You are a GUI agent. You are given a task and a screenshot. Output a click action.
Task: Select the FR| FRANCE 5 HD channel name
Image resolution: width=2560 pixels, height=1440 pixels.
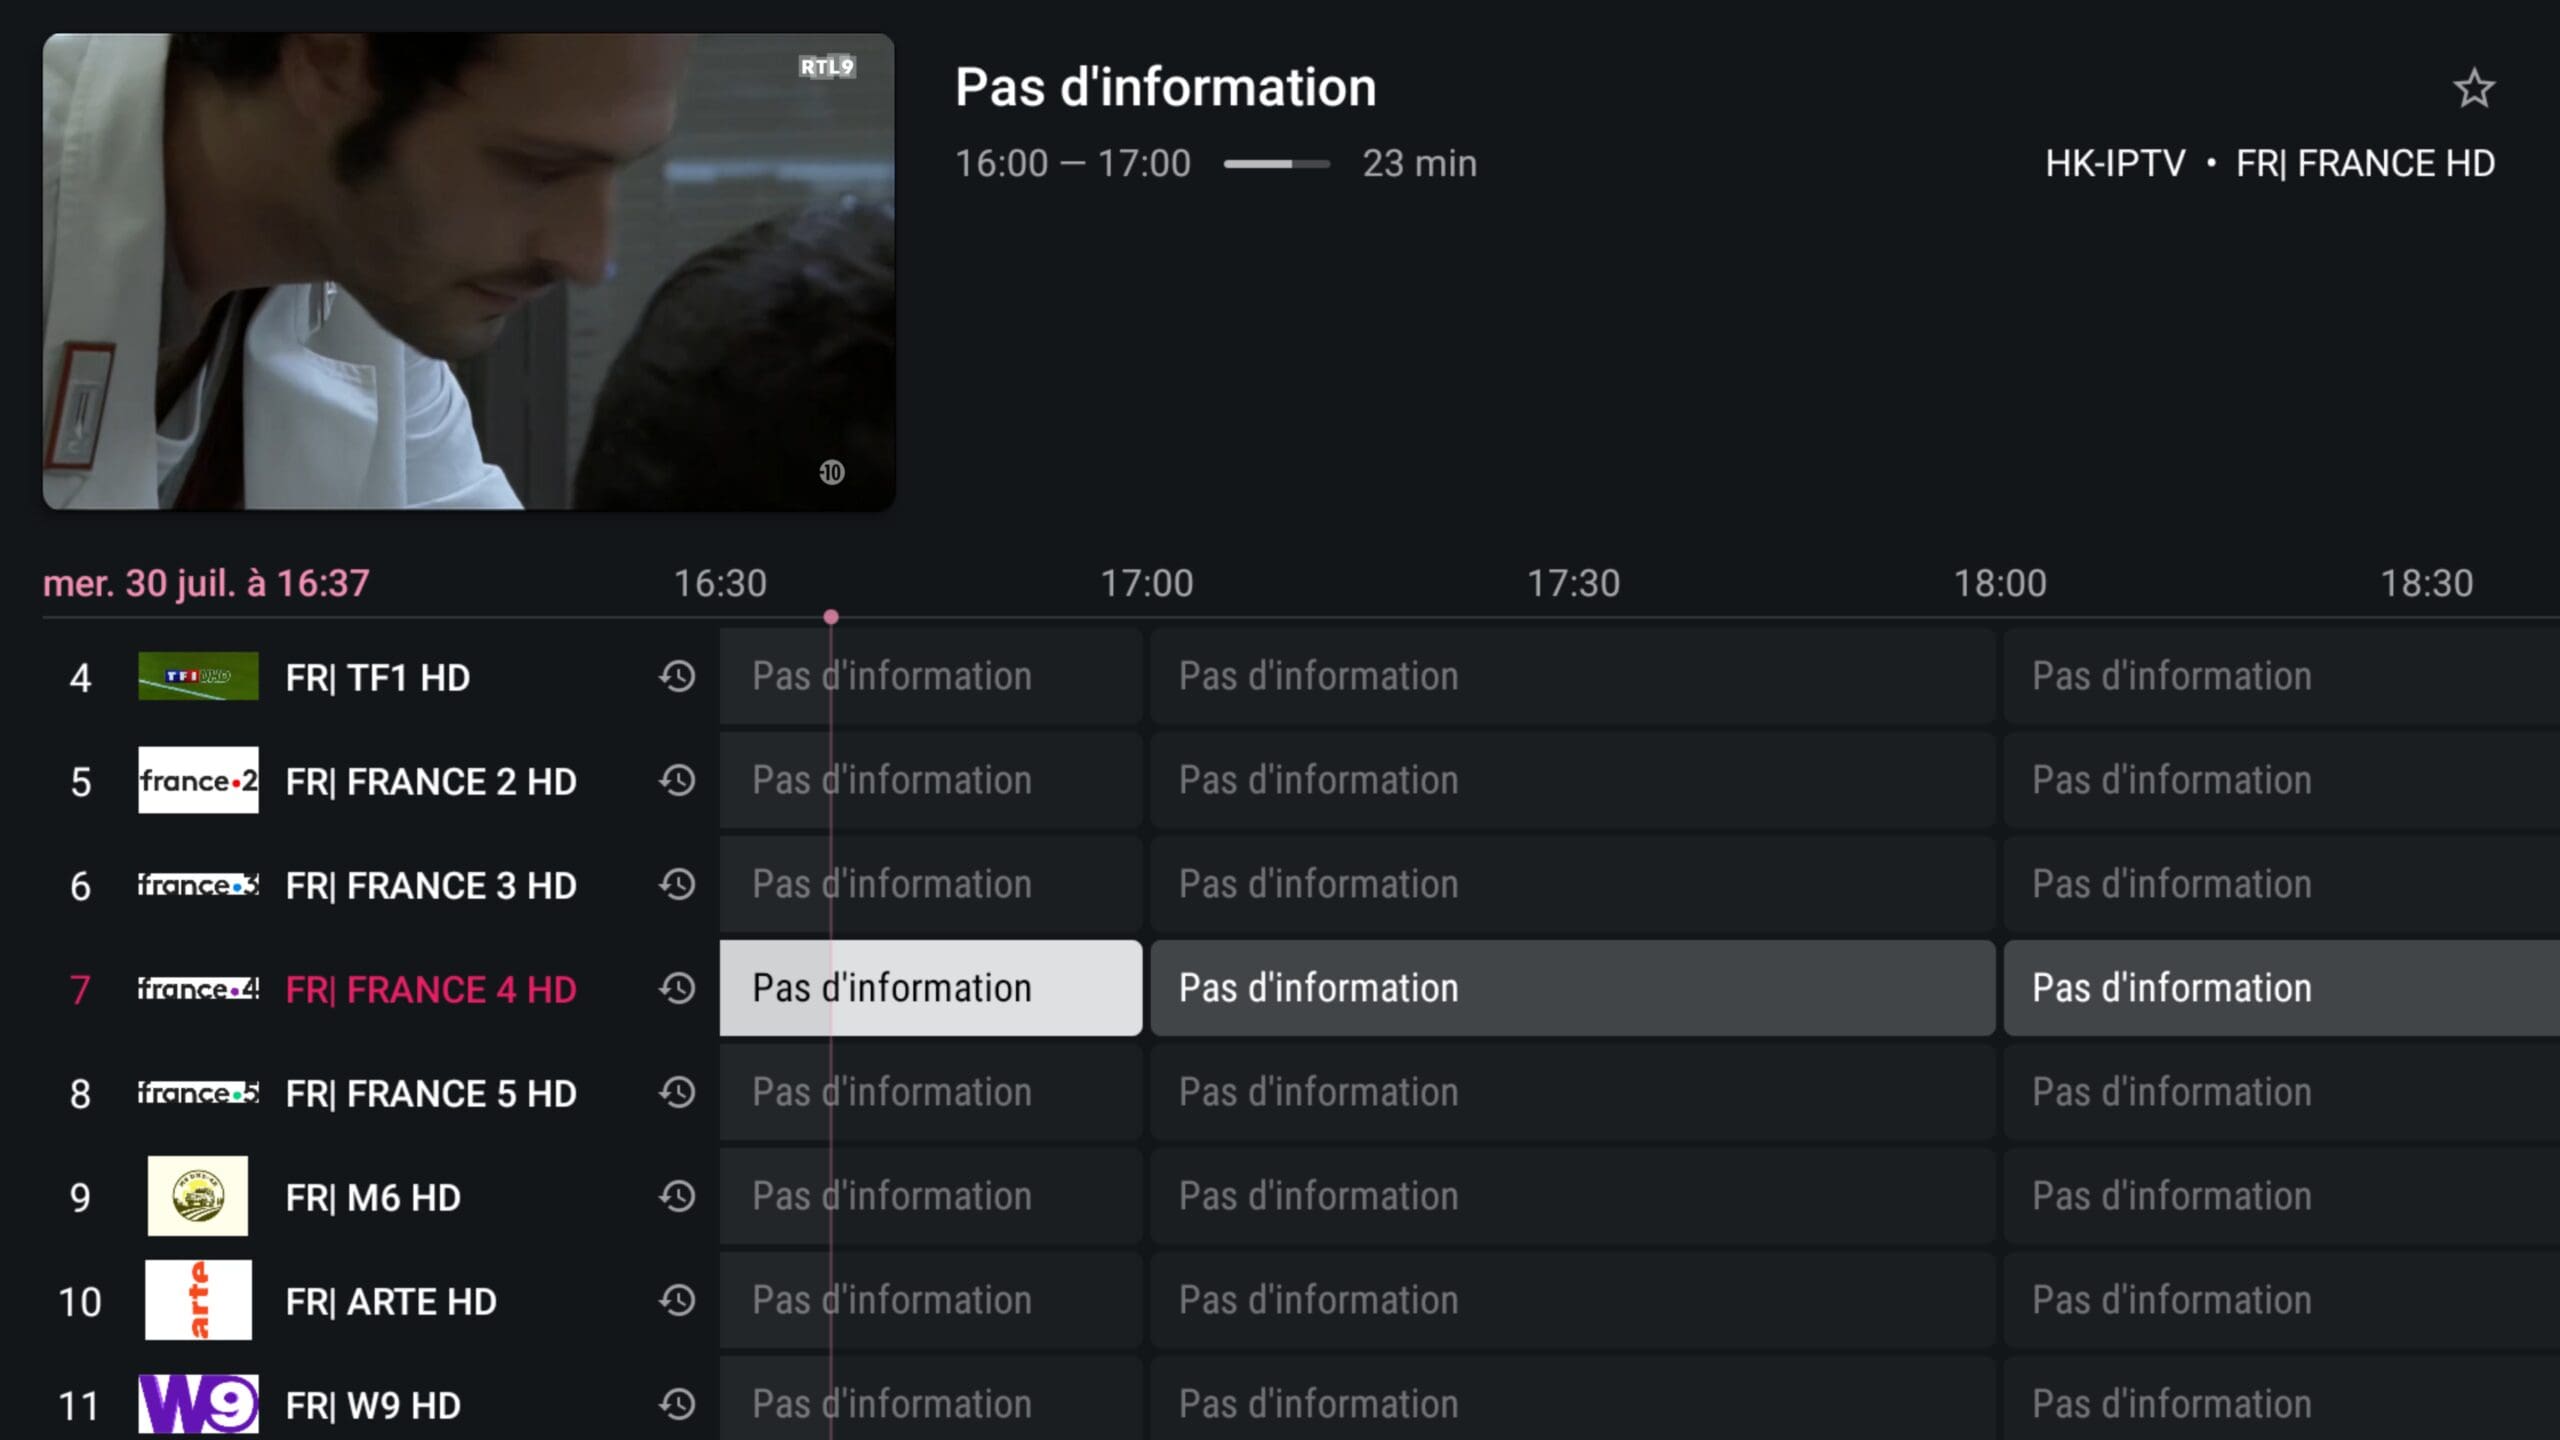(x=431, y=1094)
